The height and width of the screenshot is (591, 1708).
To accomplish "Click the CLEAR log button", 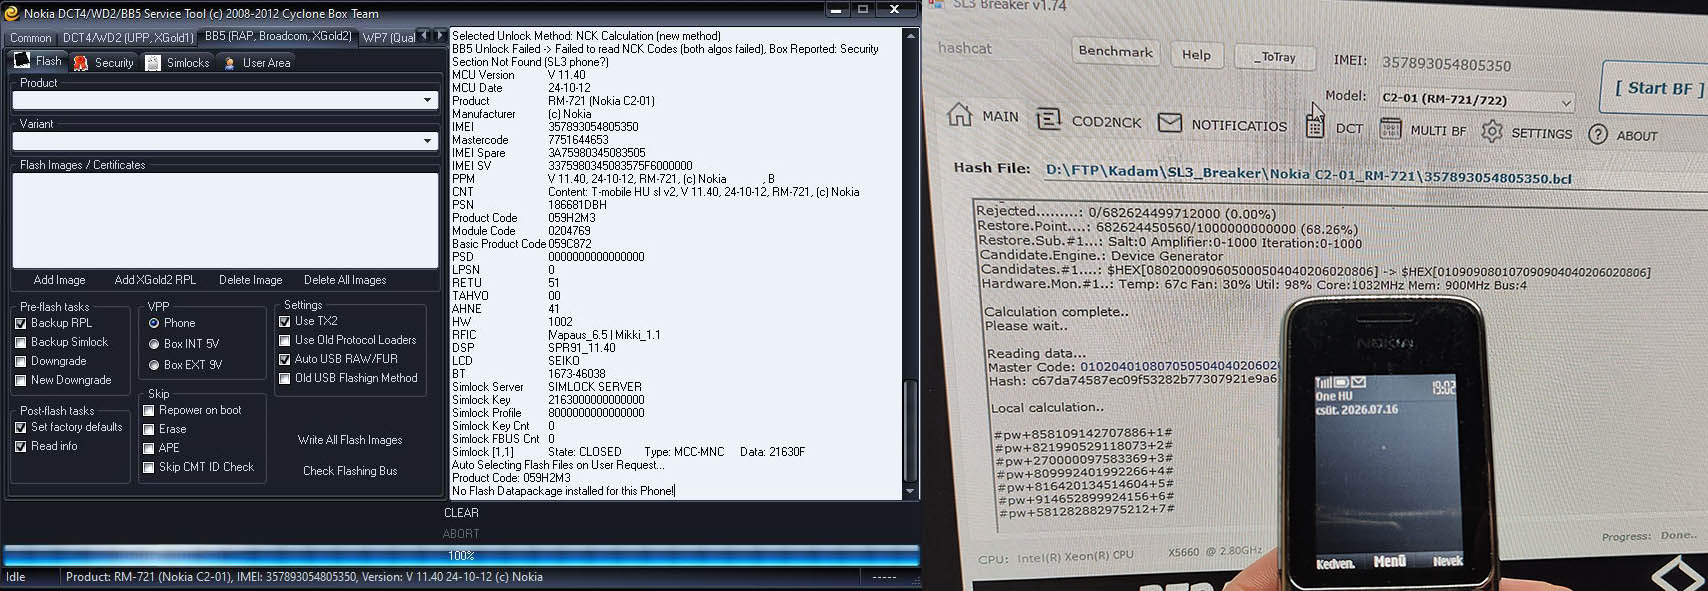I will [461, 513].
